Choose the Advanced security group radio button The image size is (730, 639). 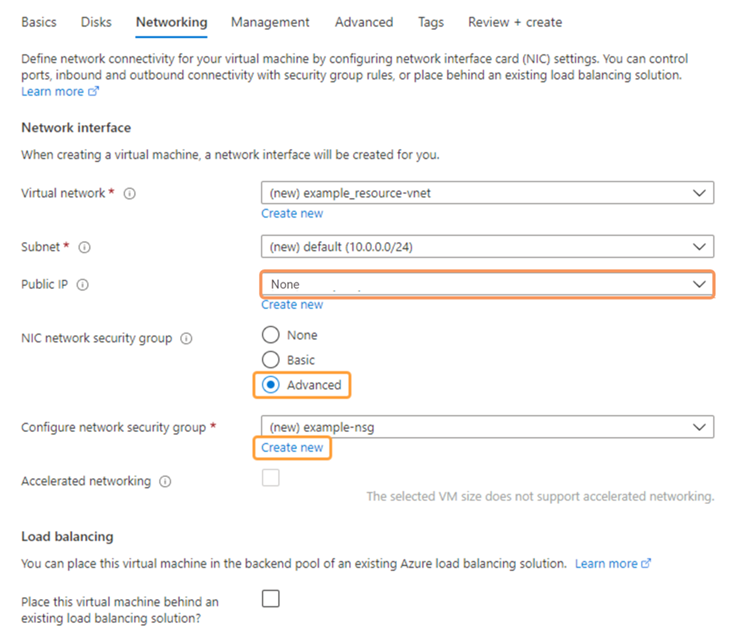270,385
